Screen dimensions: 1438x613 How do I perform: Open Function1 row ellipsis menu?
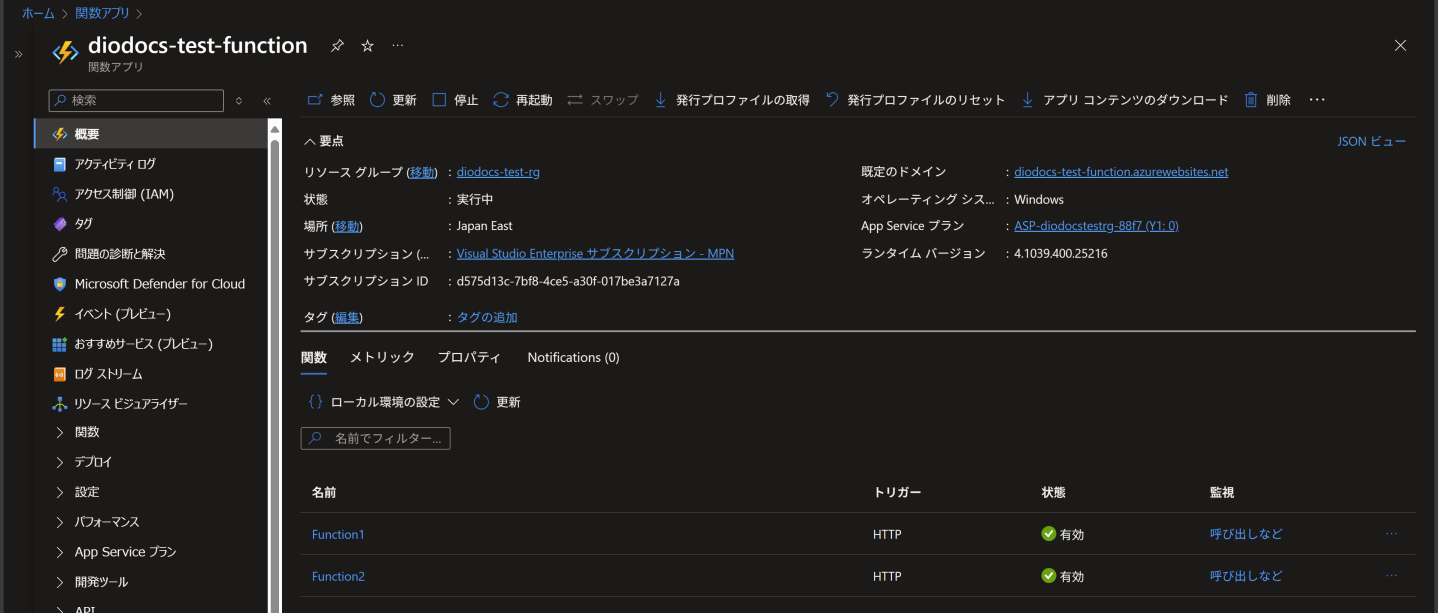pyautogui.click(x=1391, y=534)
